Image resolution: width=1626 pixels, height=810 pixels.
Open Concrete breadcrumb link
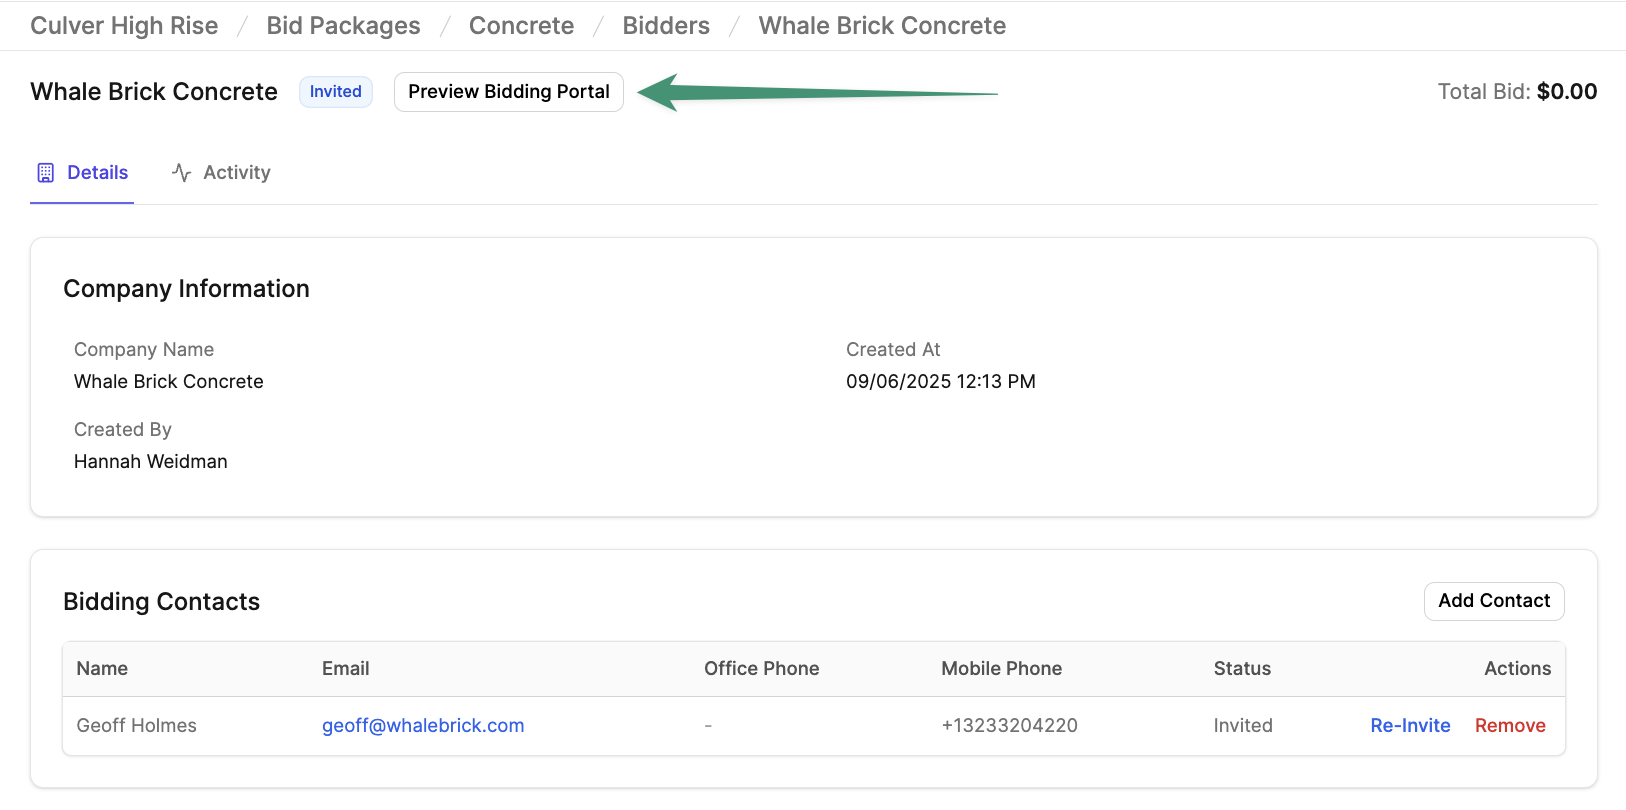tap(521, 26)
